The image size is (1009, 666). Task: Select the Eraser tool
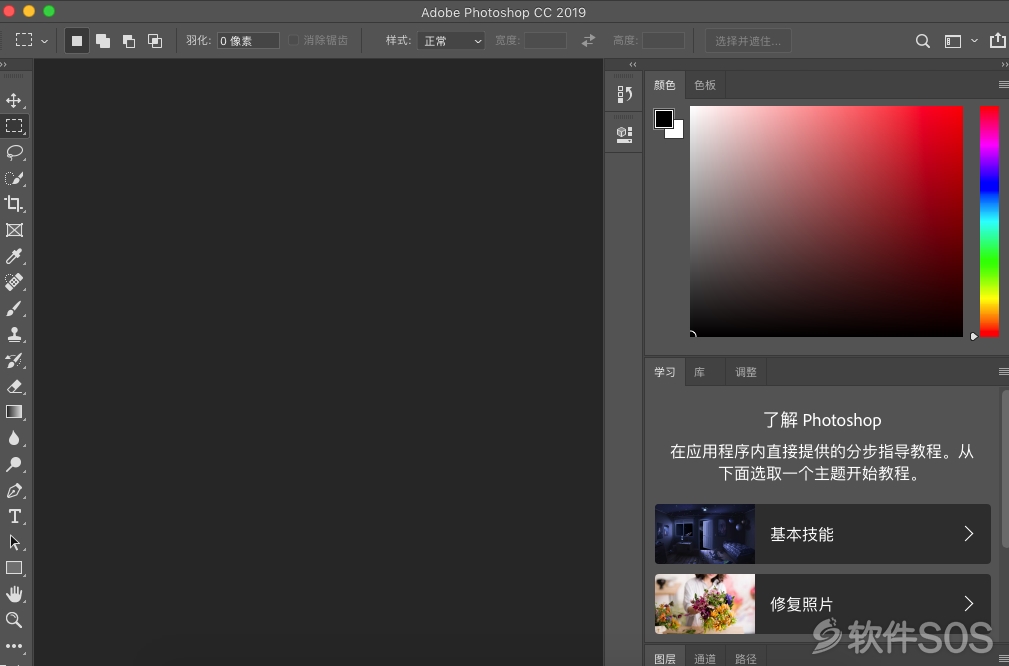(14, 386)
